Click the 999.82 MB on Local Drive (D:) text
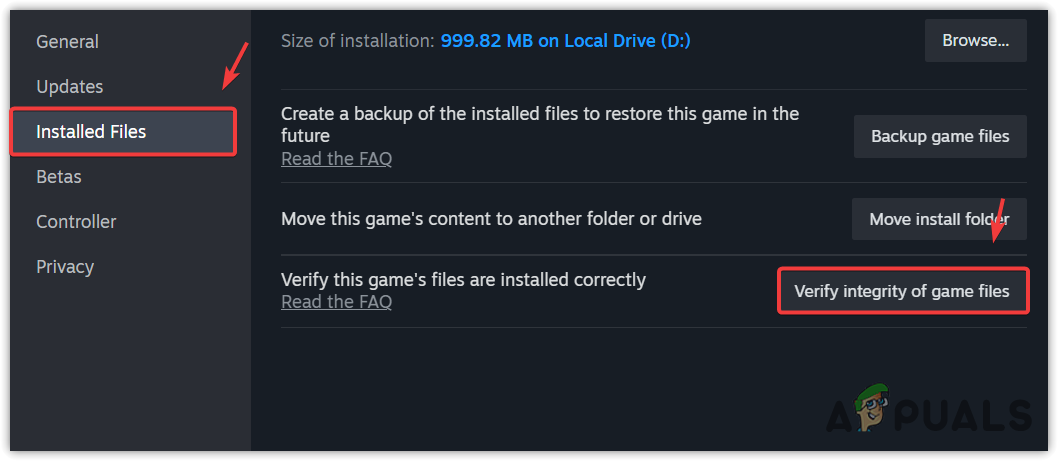1058x461 pixels. [565, 41]
